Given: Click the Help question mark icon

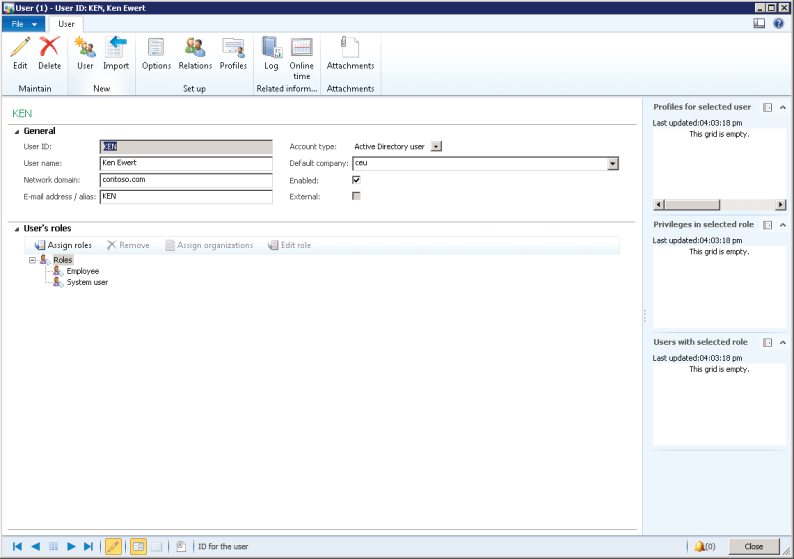Looking at the screenshot, I should coord(778,23).
